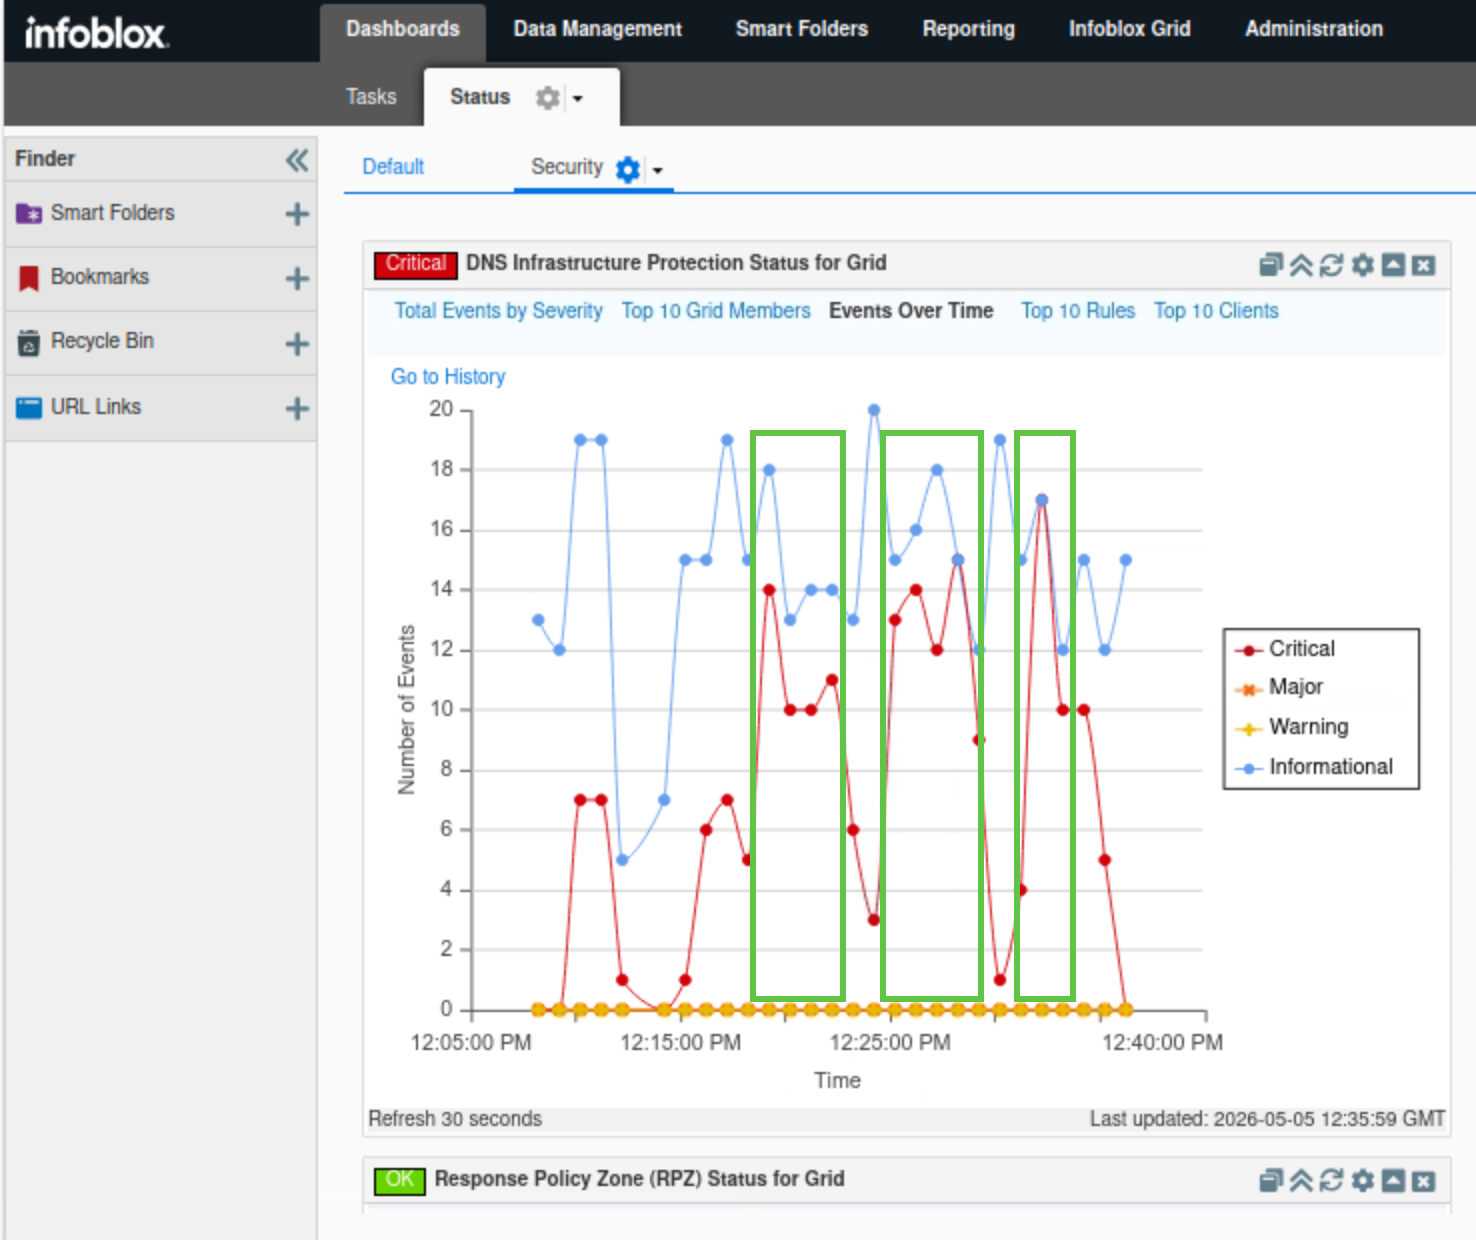This screenshot has height=1240, width=1476.
Task: Click the green OK status badge
Action: (x=399, y=1180)
